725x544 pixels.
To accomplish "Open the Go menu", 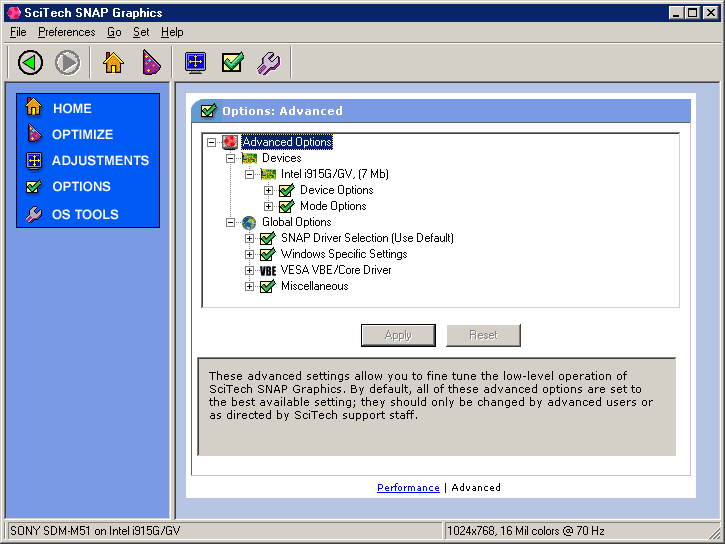I will pyautogui.click(x=114, y=32).
